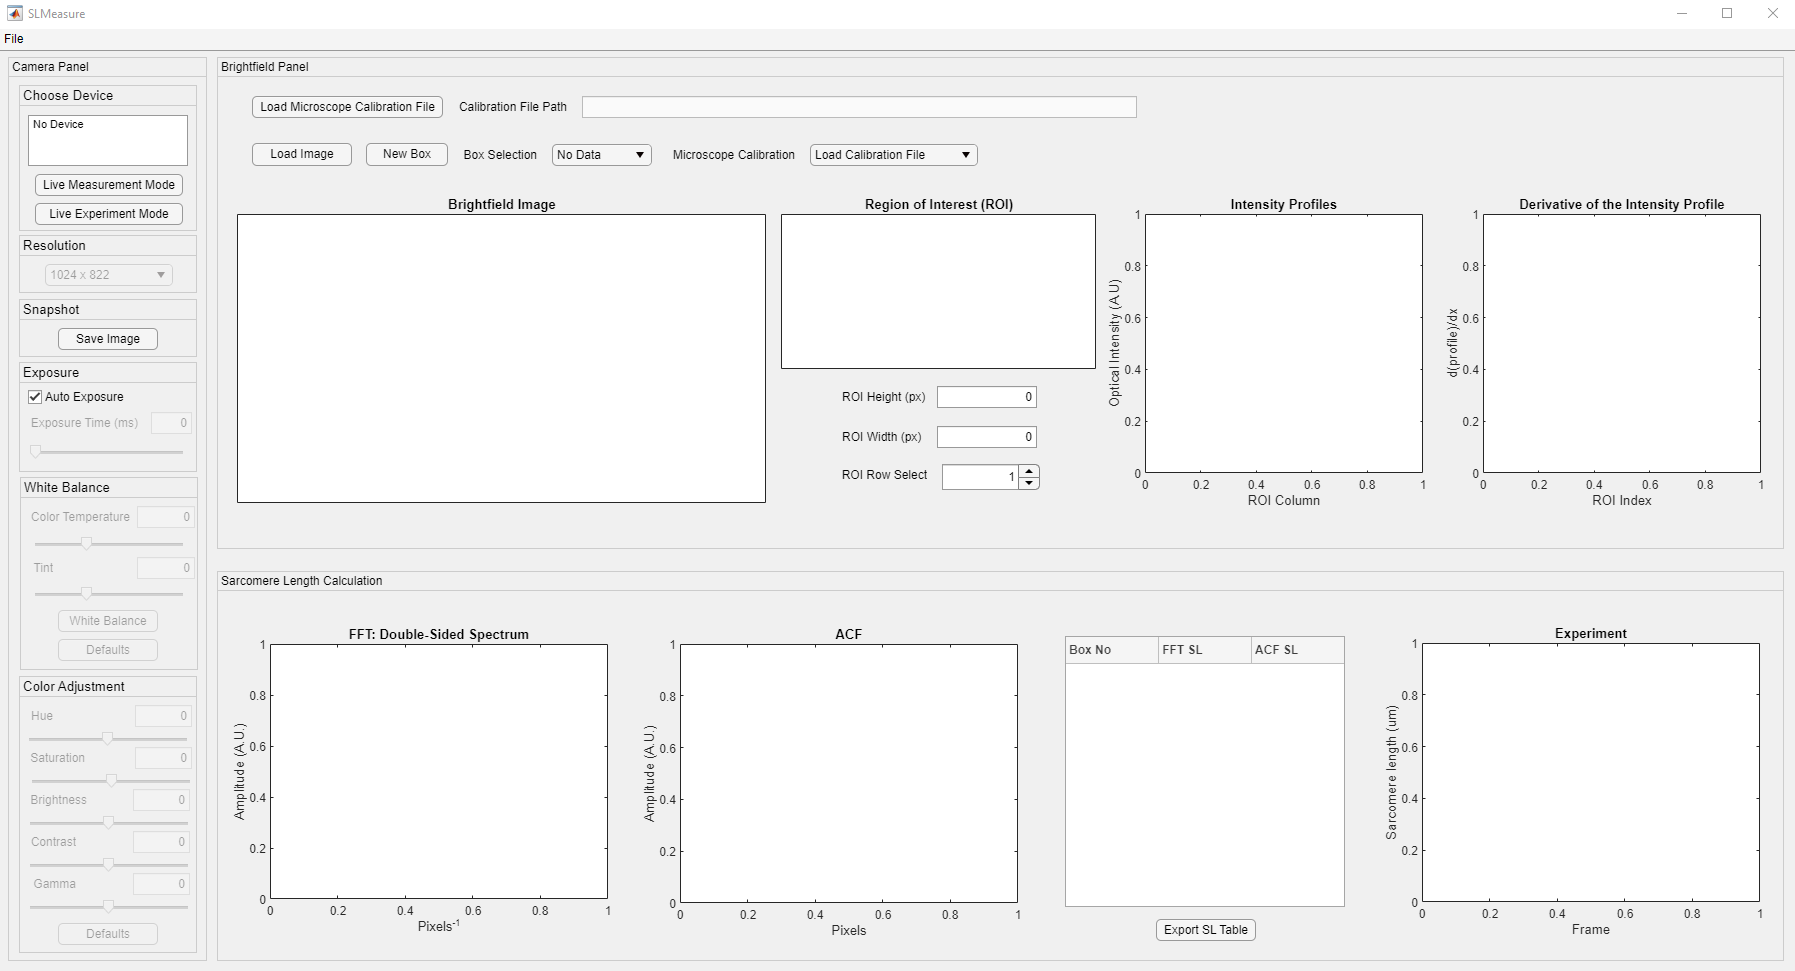Image resolution: width=1795 pixels, height=971 pixels.
Task: Adjust the Hue slider
Action: click(108, 738)
